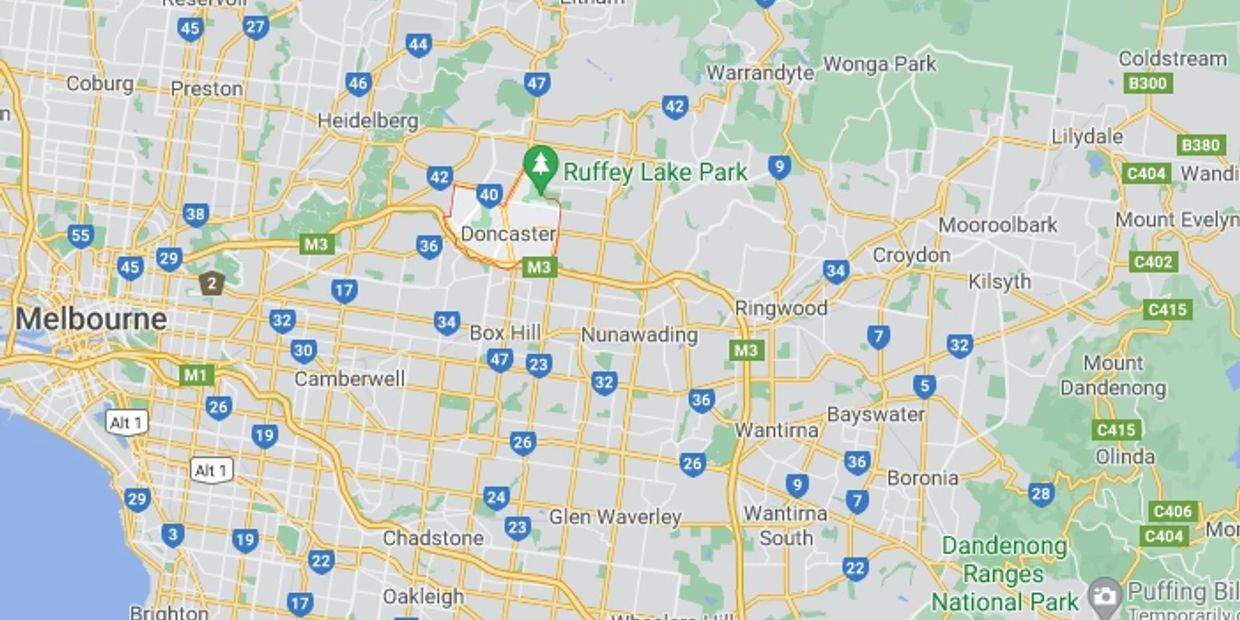Open the Ruffey Lake Park label
1240x620 pixels.
(655, 172)
